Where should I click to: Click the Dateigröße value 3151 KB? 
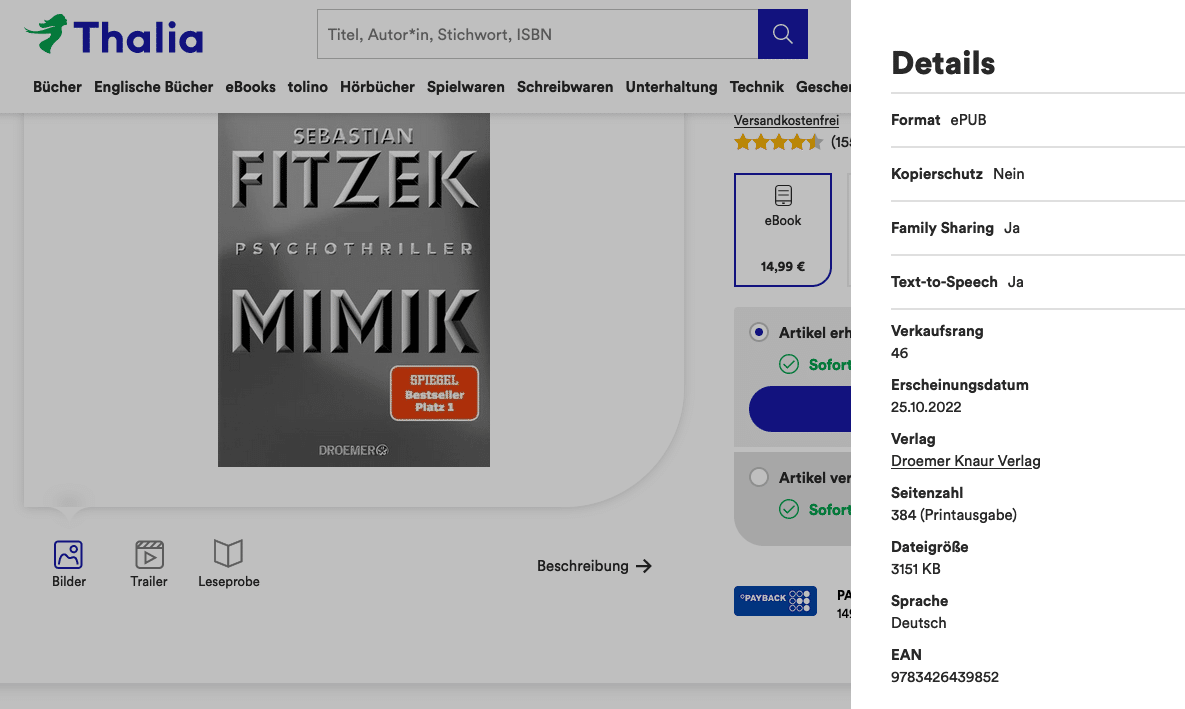[915, 569]
